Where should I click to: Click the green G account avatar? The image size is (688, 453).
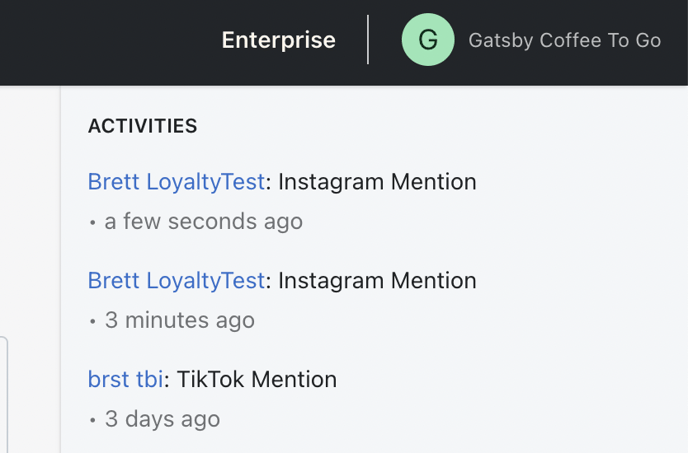[428, 40]
